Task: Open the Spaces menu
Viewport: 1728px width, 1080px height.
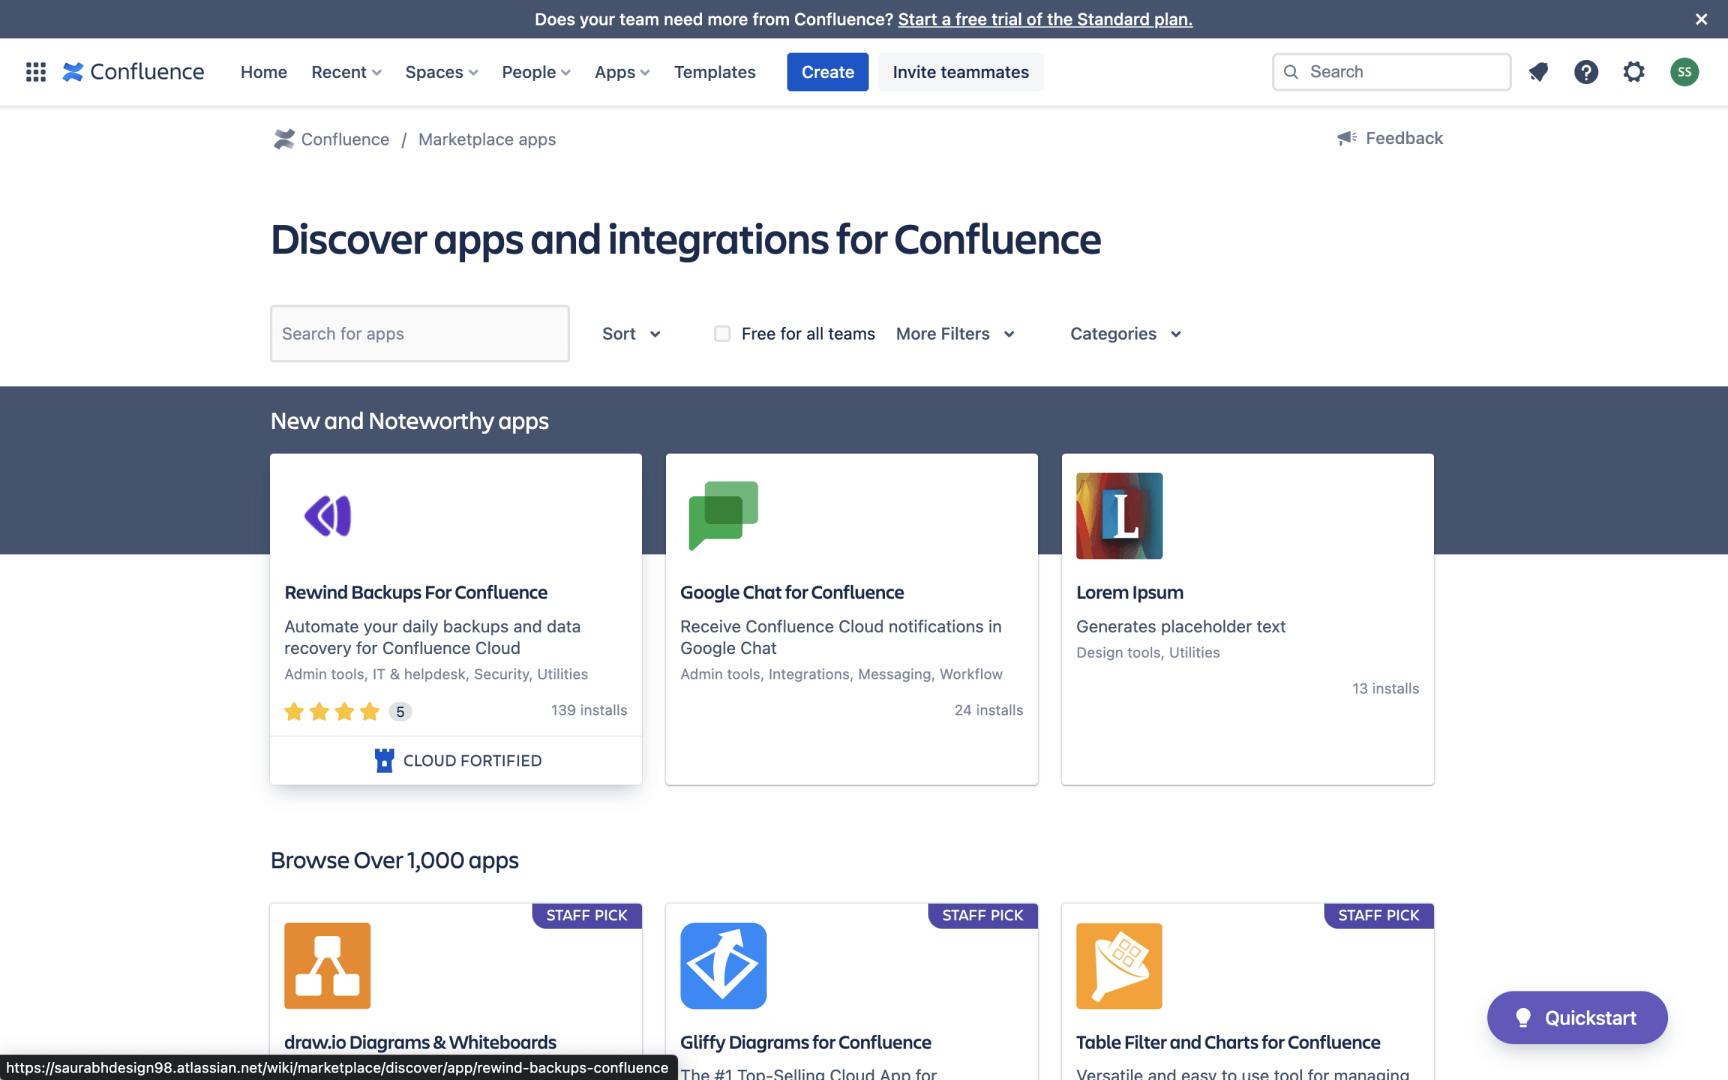Action: pyautogui.click(x=441, y=72)
